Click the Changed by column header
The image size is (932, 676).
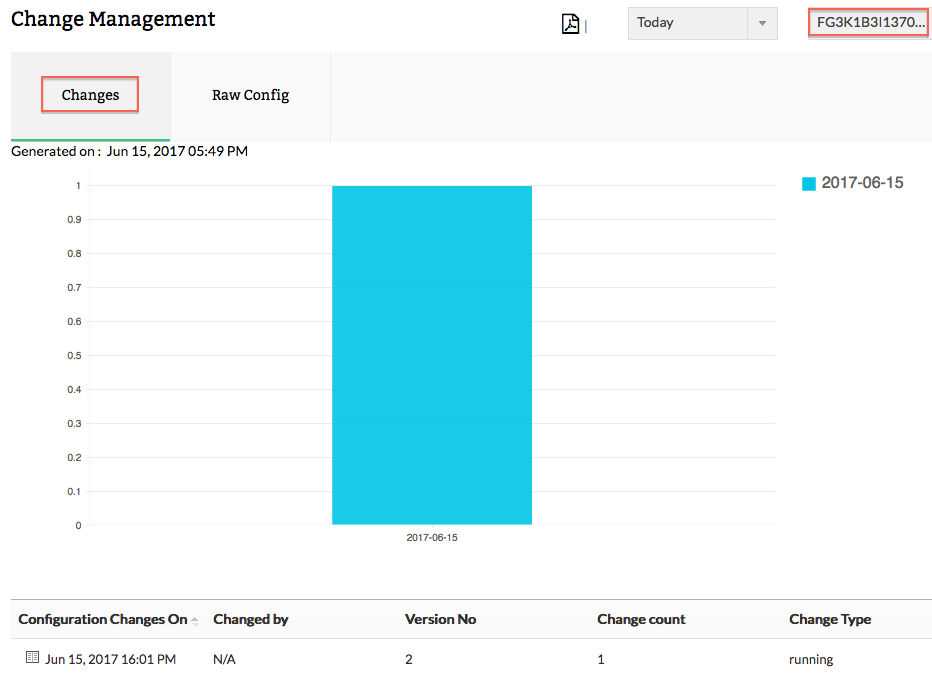click(250, 620)
